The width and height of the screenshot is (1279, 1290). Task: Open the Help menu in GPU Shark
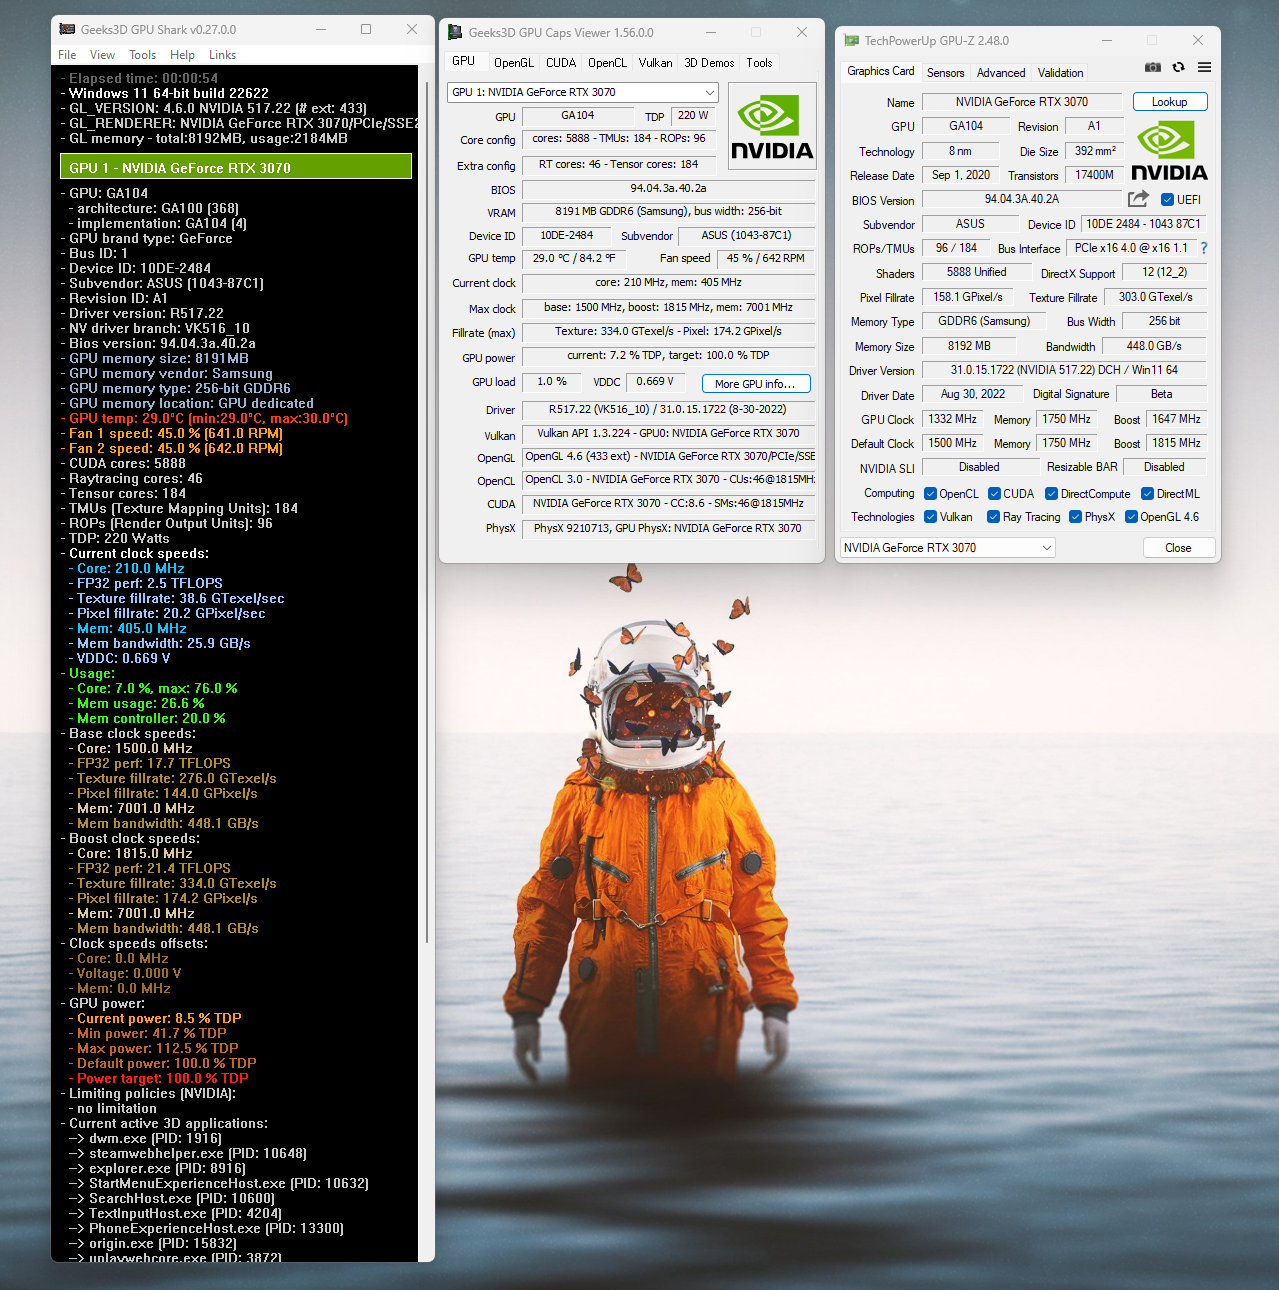(182, 55)
